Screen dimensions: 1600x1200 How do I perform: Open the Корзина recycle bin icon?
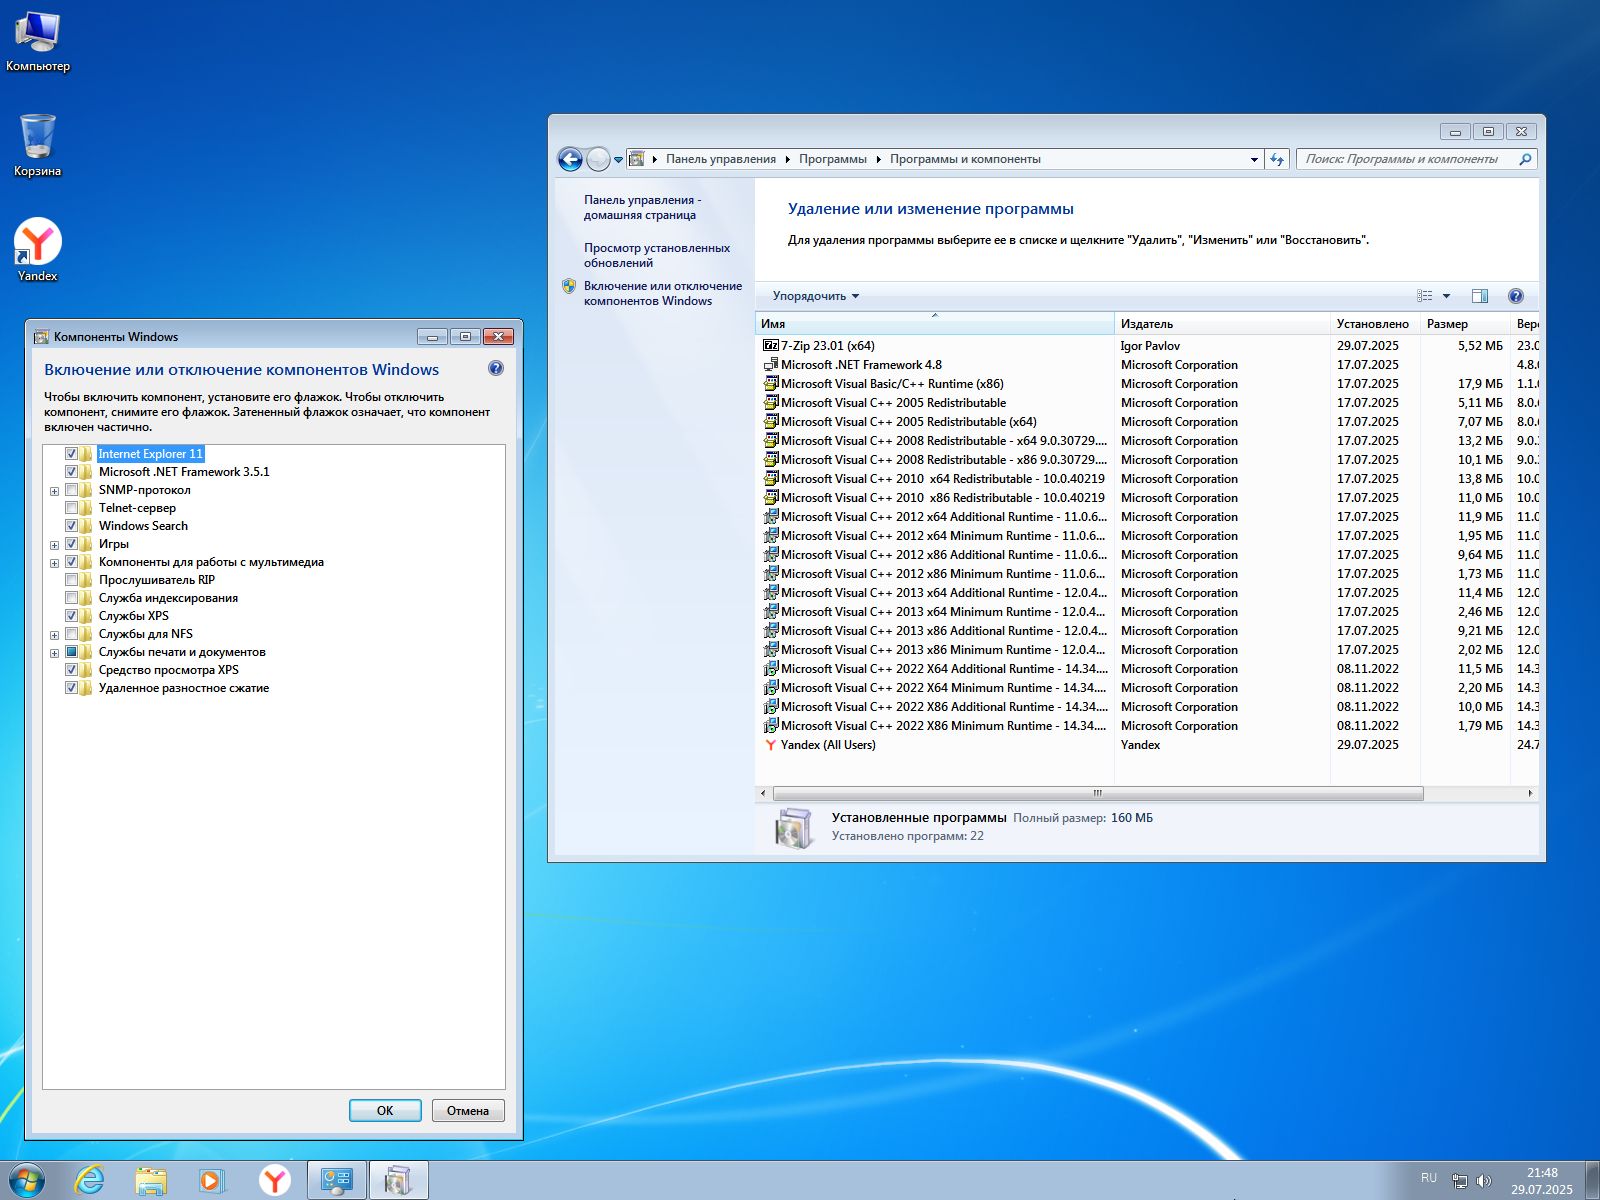[38, 146]
